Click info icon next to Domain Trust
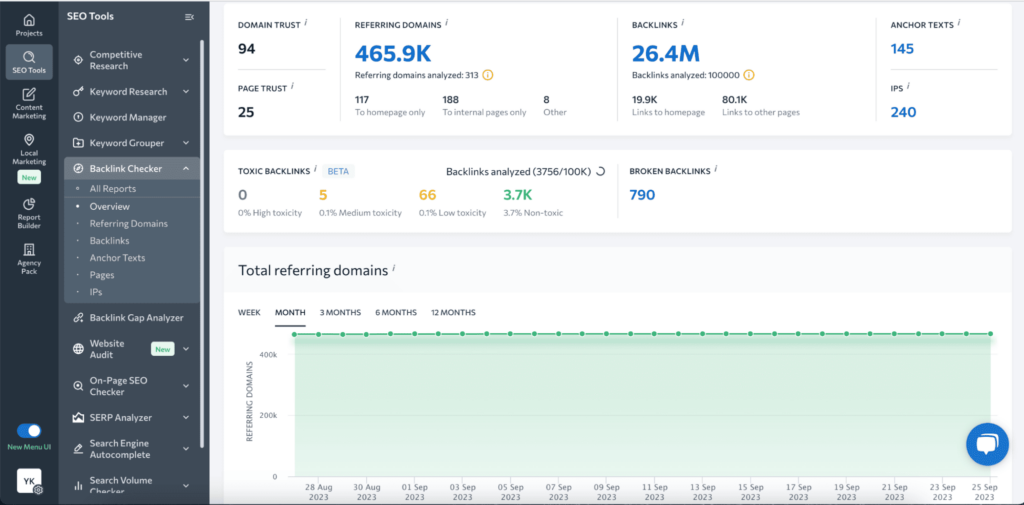The width and height of the screenshot is (1024, 505). [306, 22]
